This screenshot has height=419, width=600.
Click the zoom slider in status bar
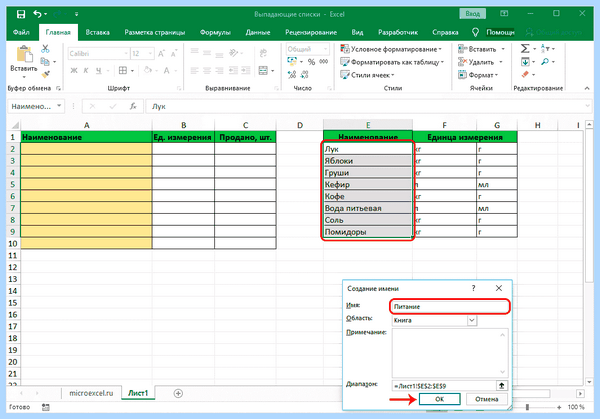(527, 407)
